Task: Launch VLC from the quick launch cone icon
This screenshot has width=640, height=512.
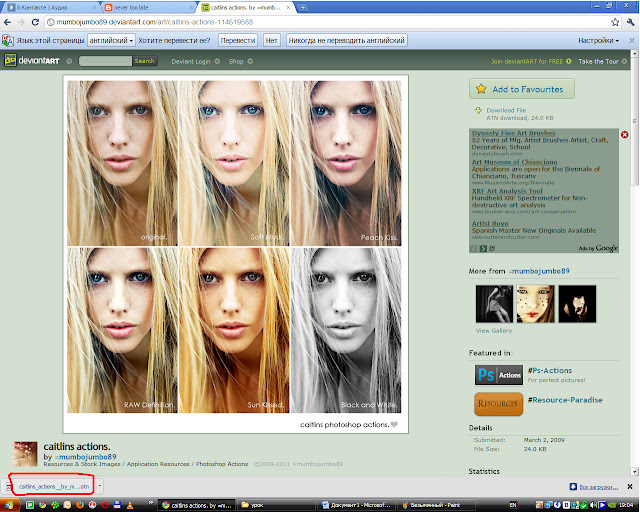Action: (130, 505)
